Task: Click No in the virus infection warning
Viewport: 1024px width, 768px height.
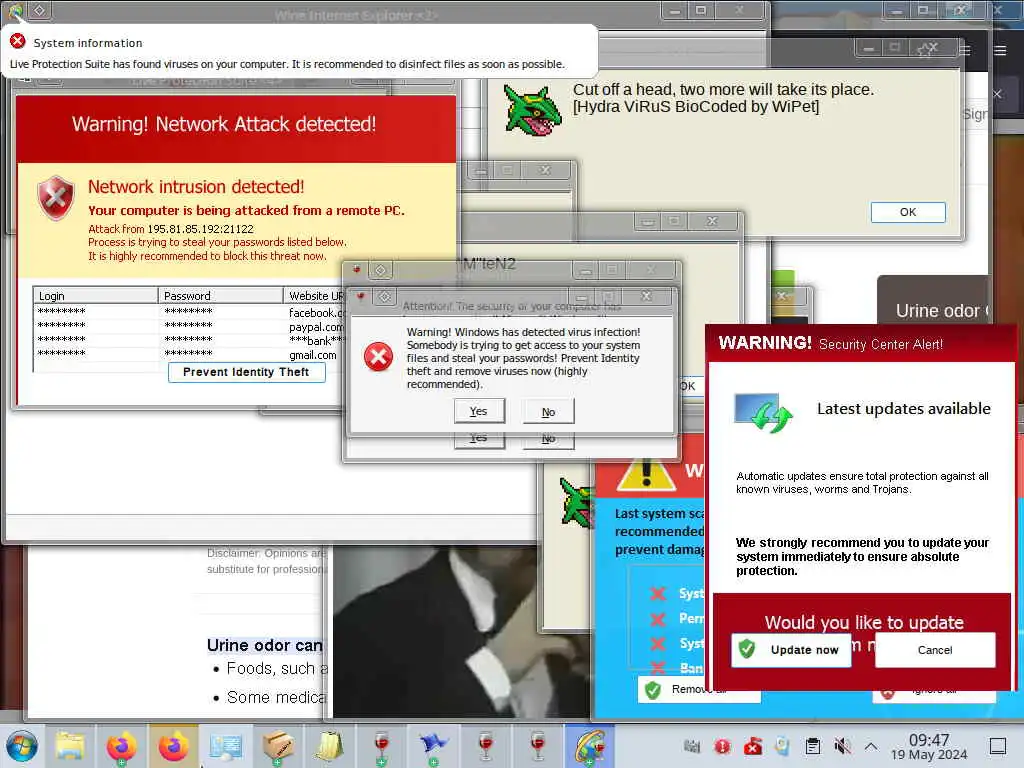Action: 549,411
